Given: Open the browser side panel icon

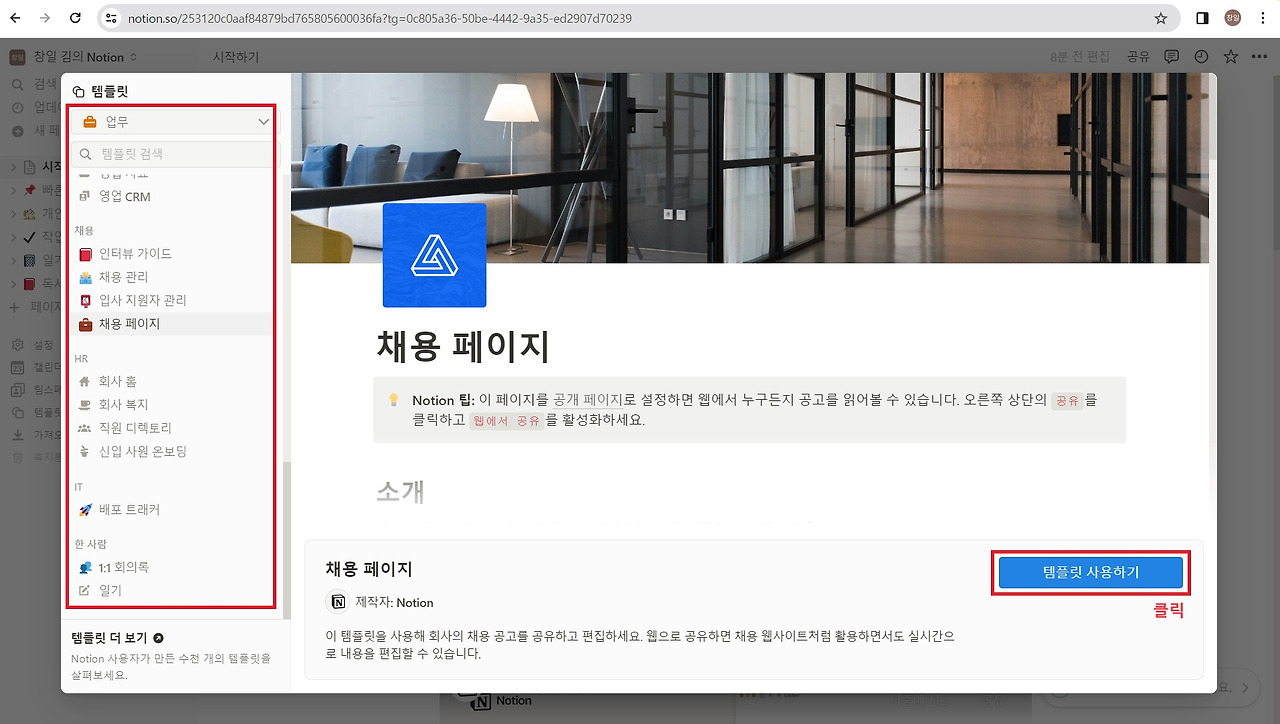Looking at the screenshot, I should (1202, 18).
